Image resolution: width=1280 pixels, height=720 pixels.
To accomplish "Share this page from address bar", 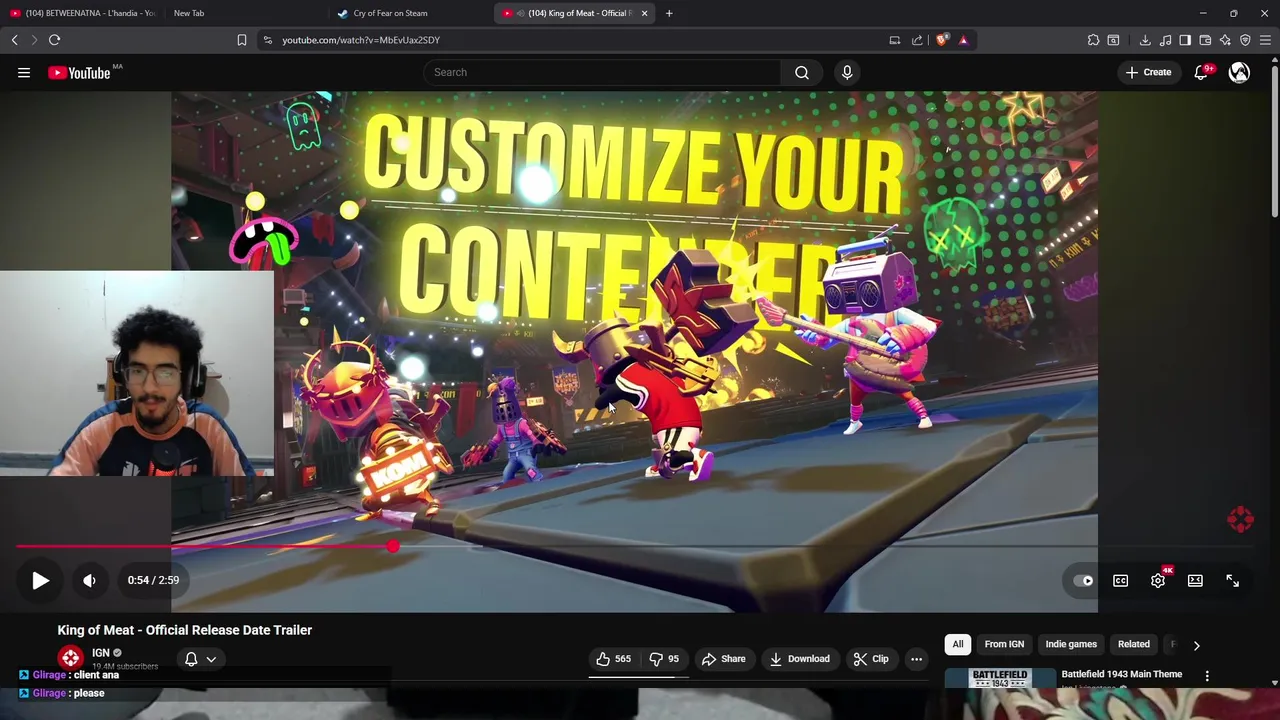I will coord(917,40).
